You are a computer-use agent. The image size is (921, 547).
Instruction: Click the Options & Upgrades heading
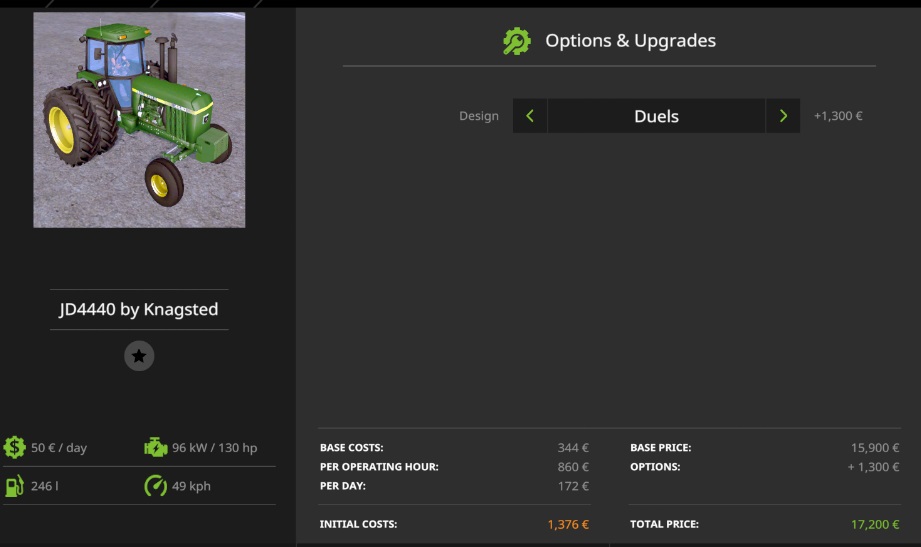[x=630, y=41]
